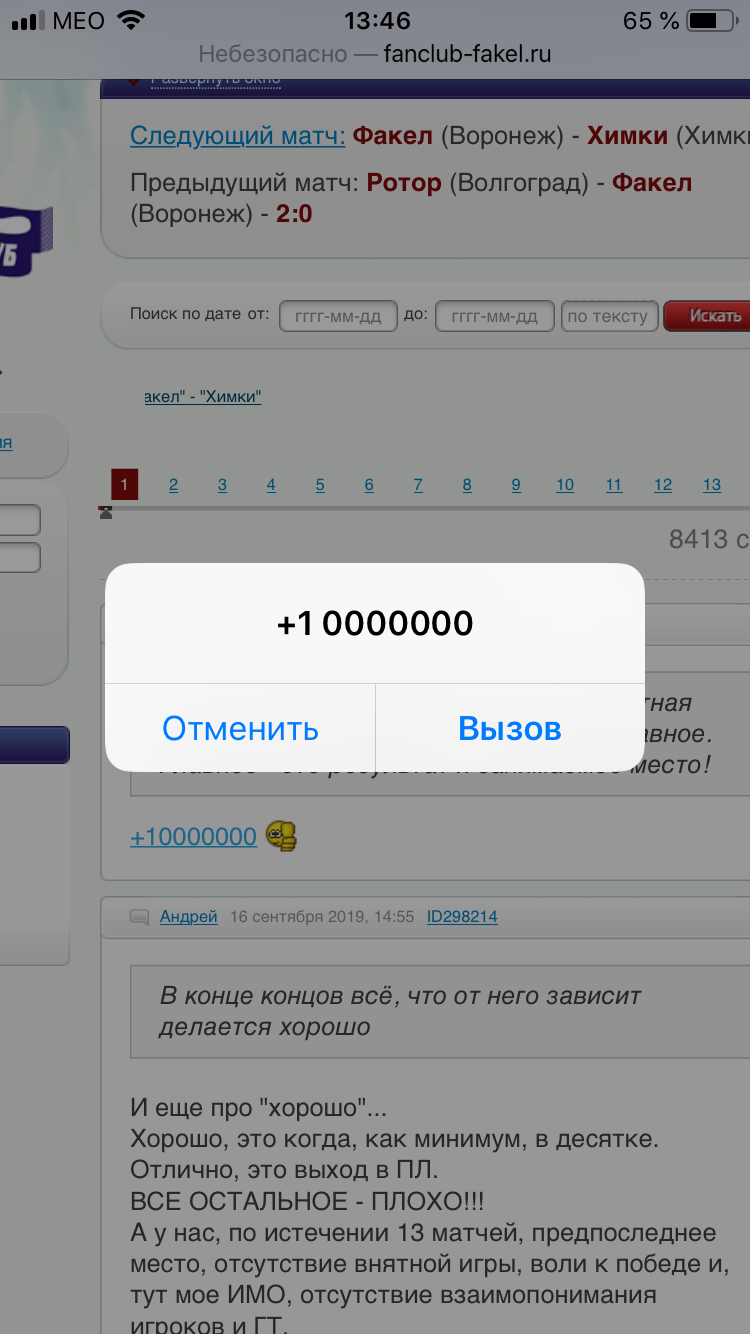Tap the battery status icon
The width and height of the screenshot is (750, 1334).
click(710, 20)
